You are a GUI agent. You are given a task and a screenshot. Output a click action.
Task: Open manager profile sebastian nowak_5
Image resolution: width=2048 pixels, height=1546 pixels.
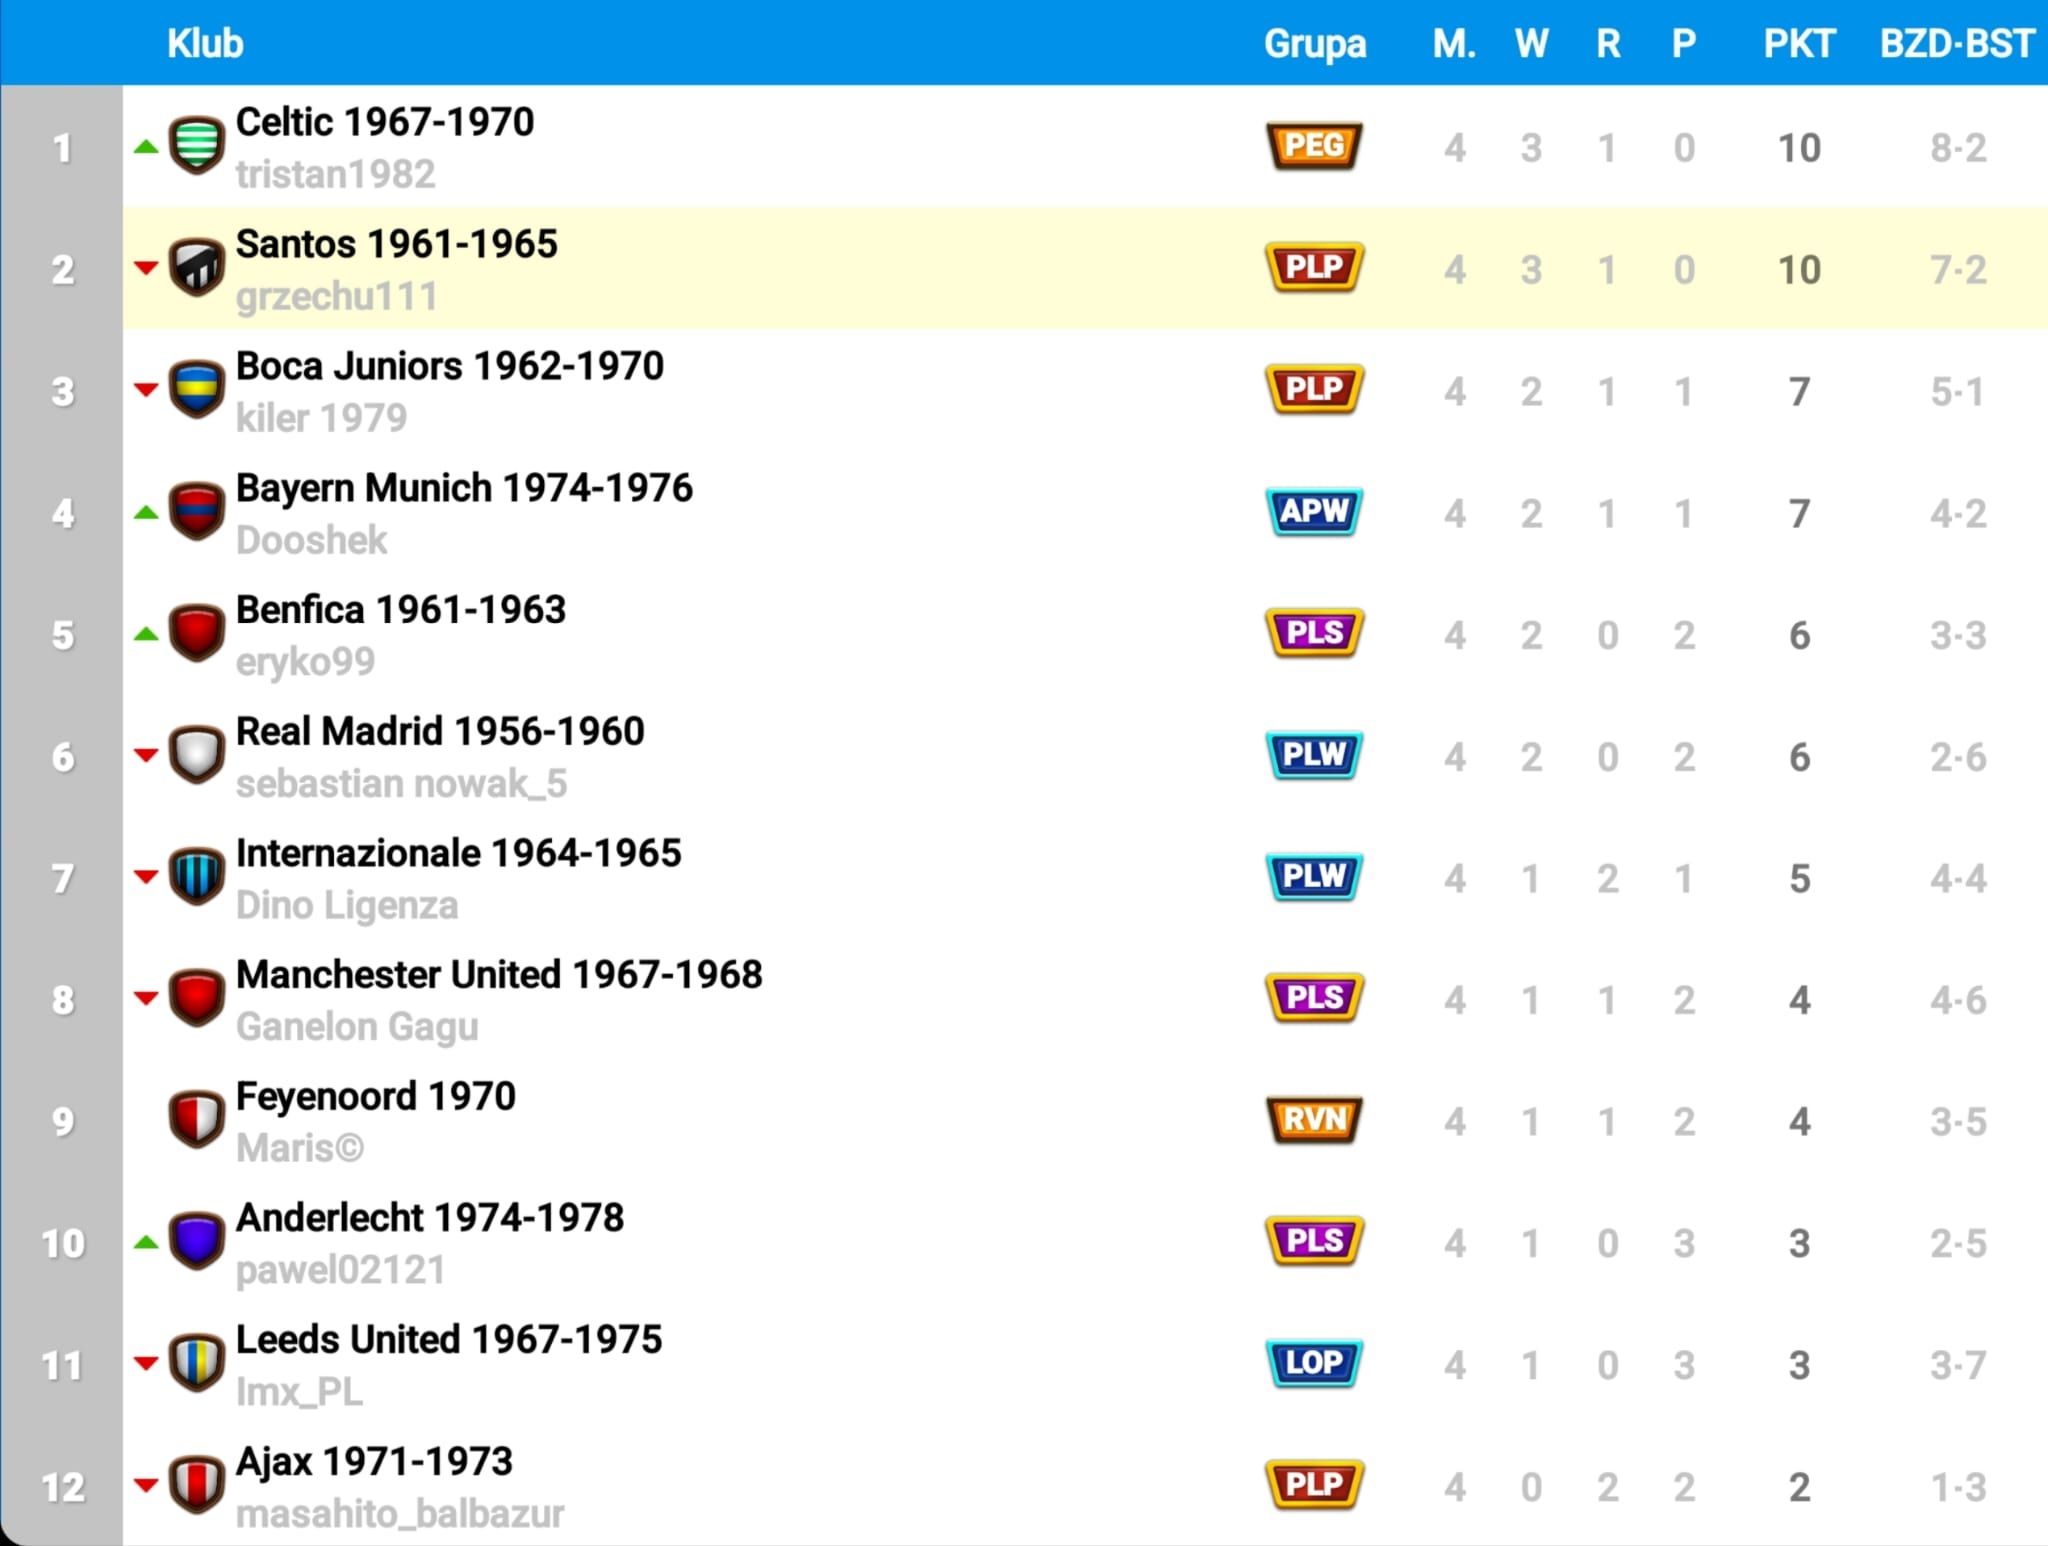(x=401, y=784)
